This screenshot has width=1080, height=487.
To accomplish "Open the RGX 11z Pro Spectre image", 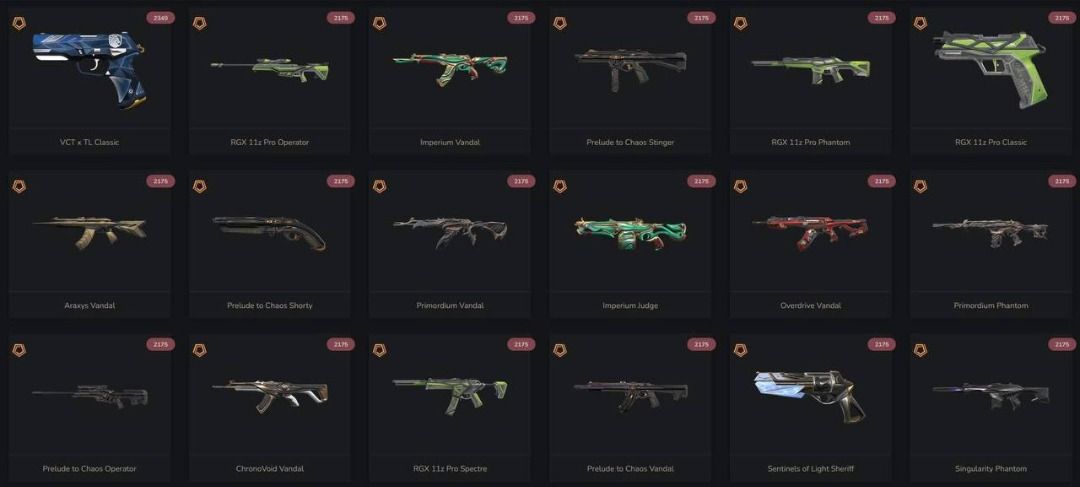I will 450,395.
